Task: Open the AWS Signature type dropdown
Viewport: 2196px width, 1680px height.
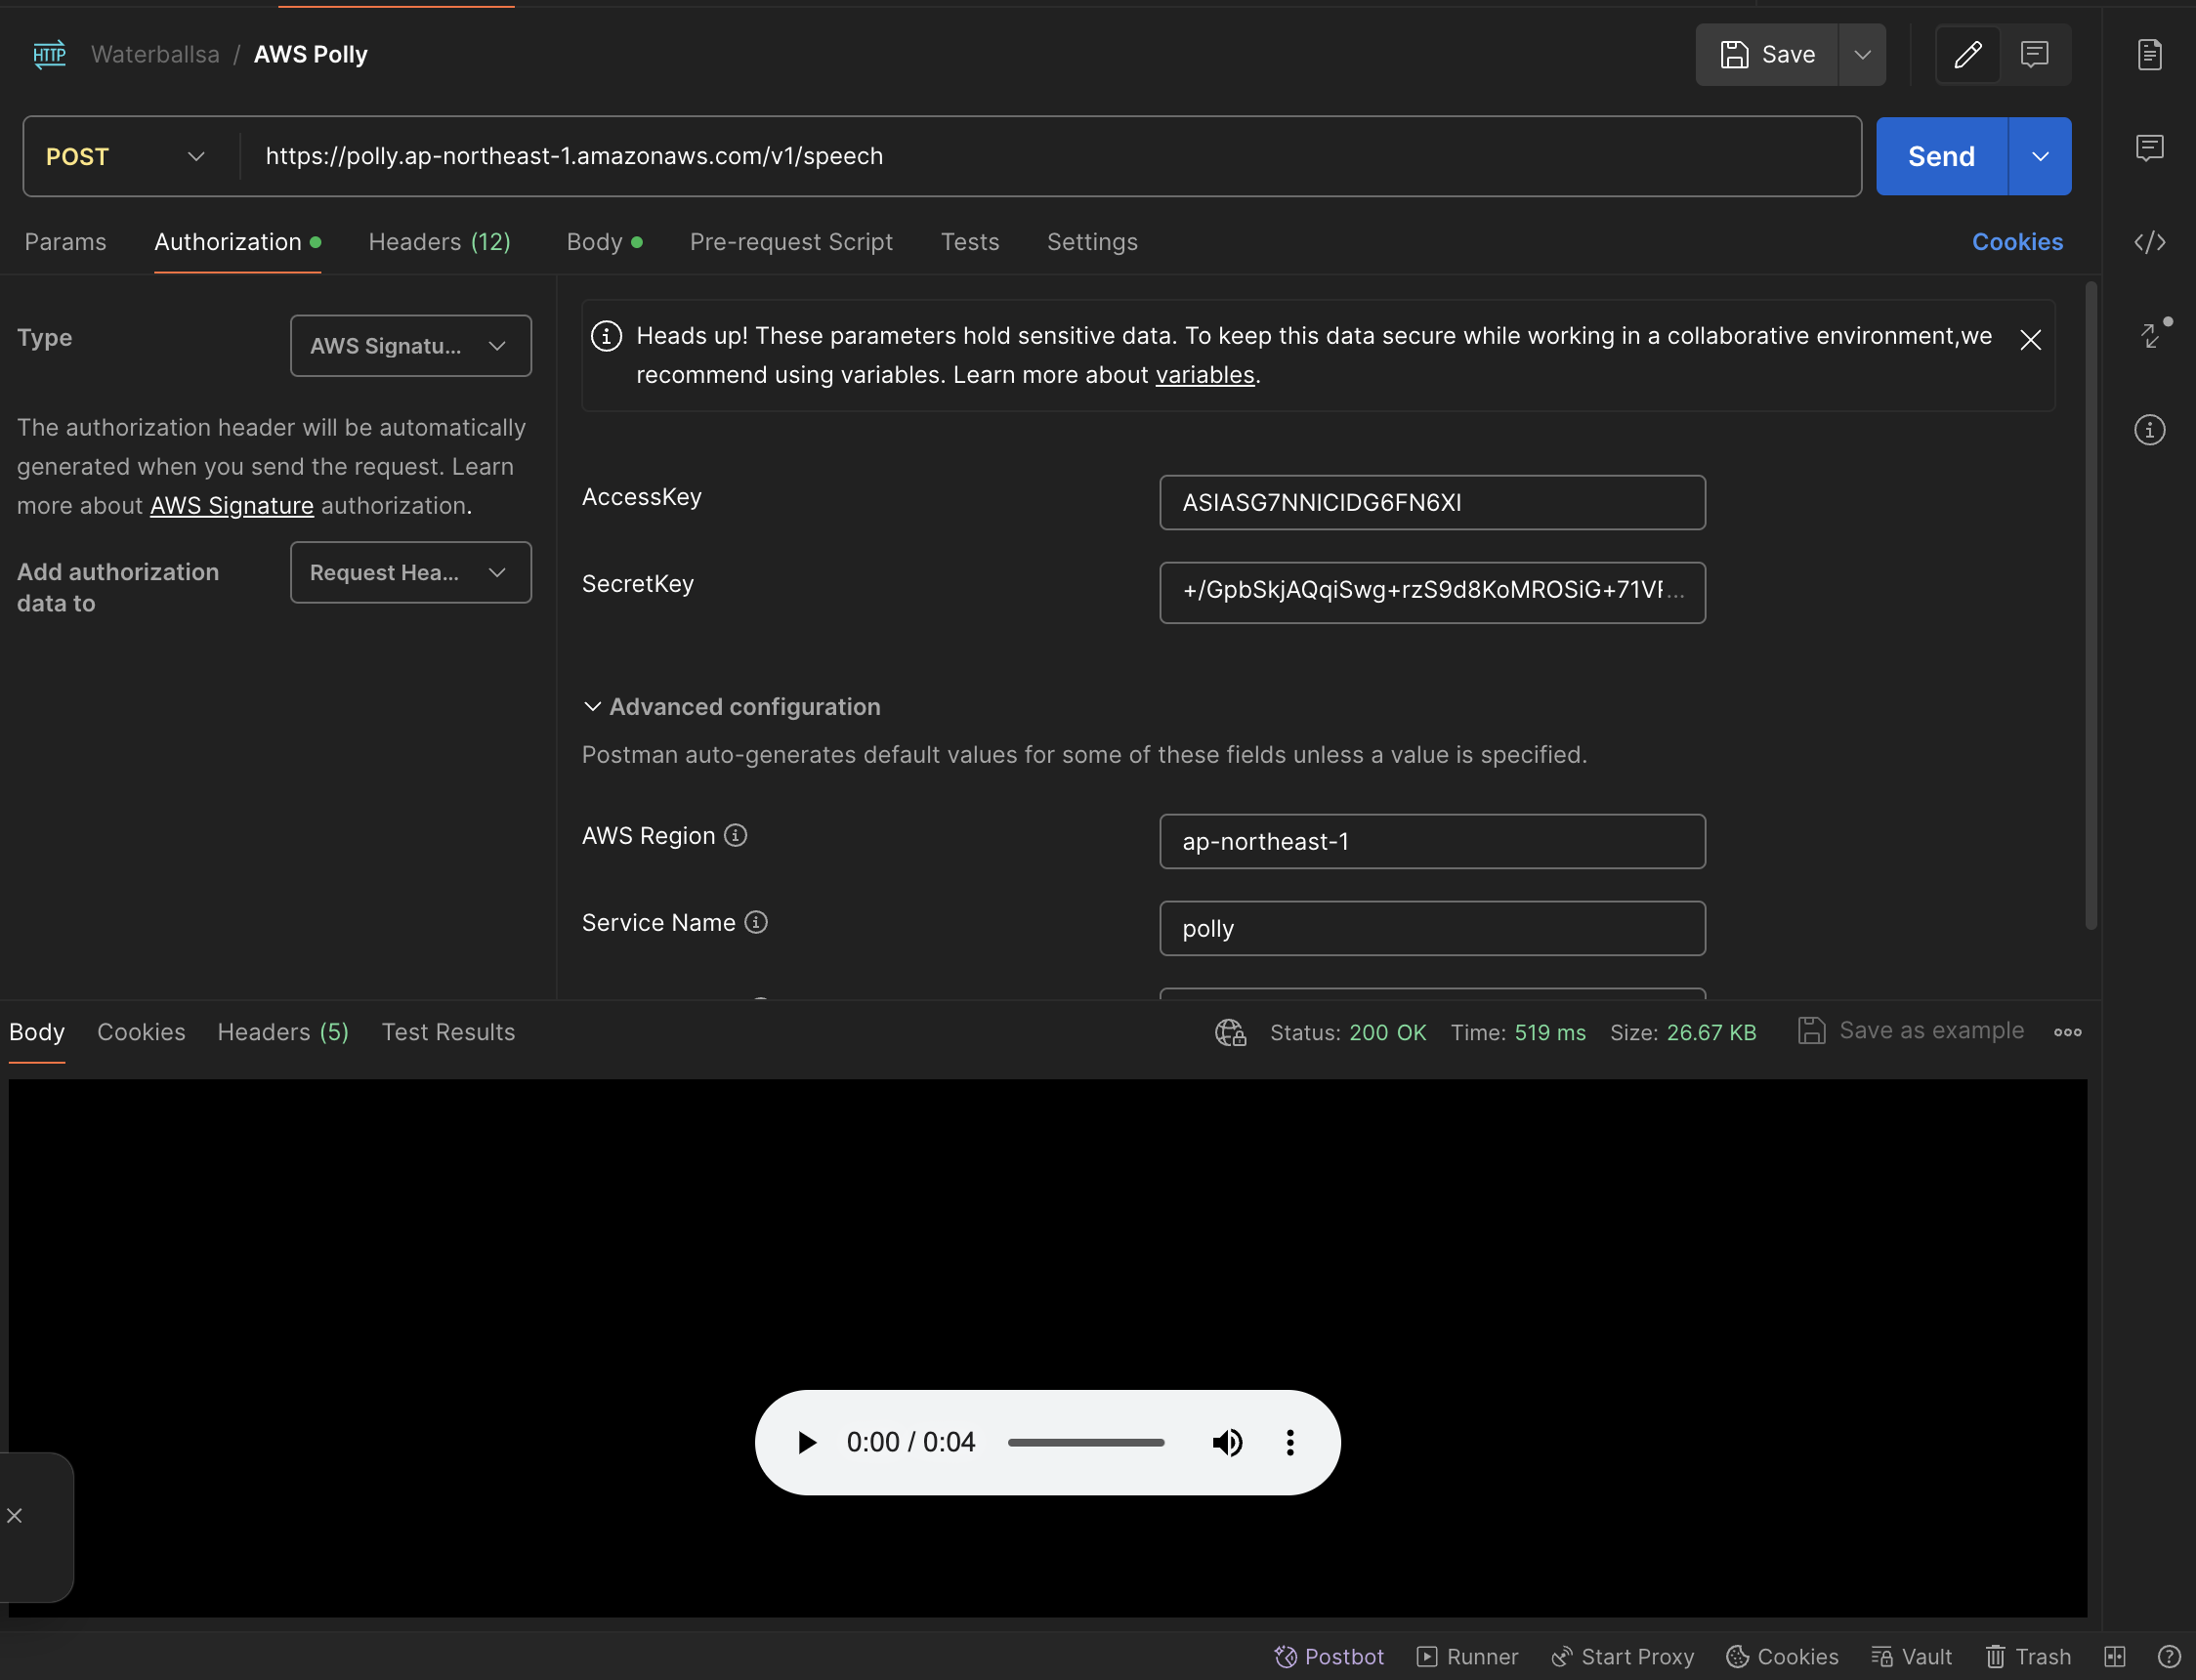Action: pos(410,346)
